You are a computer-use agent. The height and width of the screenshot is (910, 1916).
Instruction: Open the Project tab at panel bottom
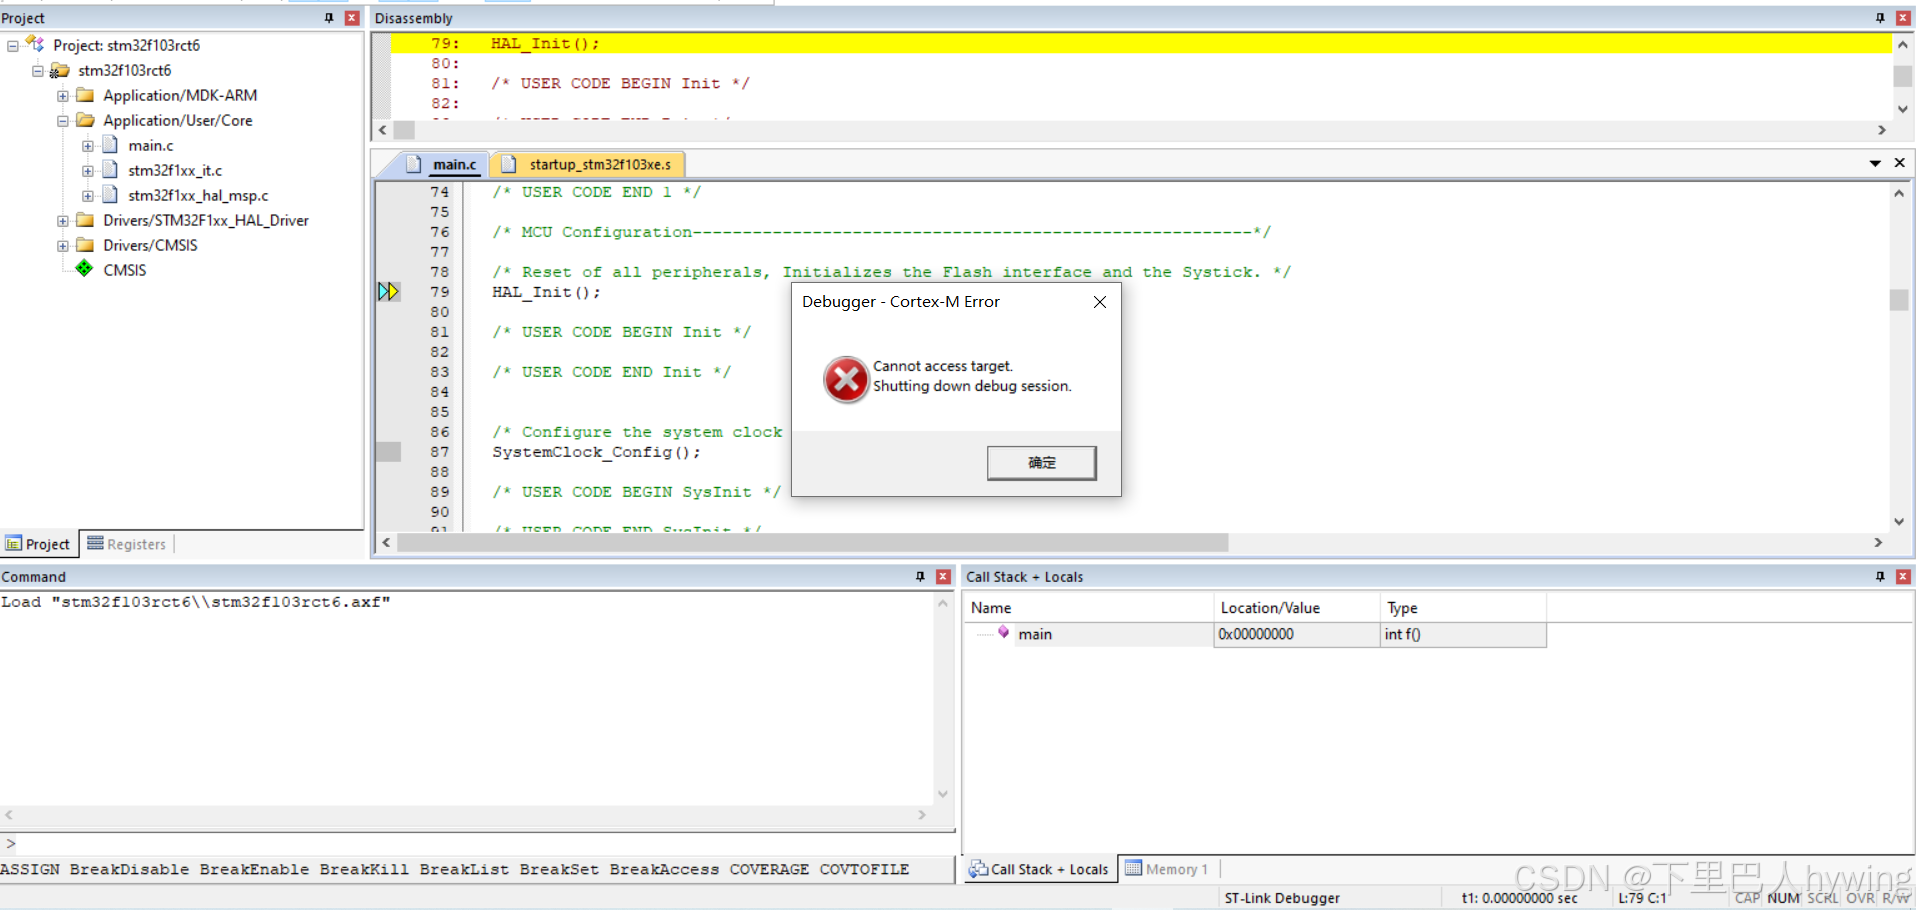coord(38,544)
